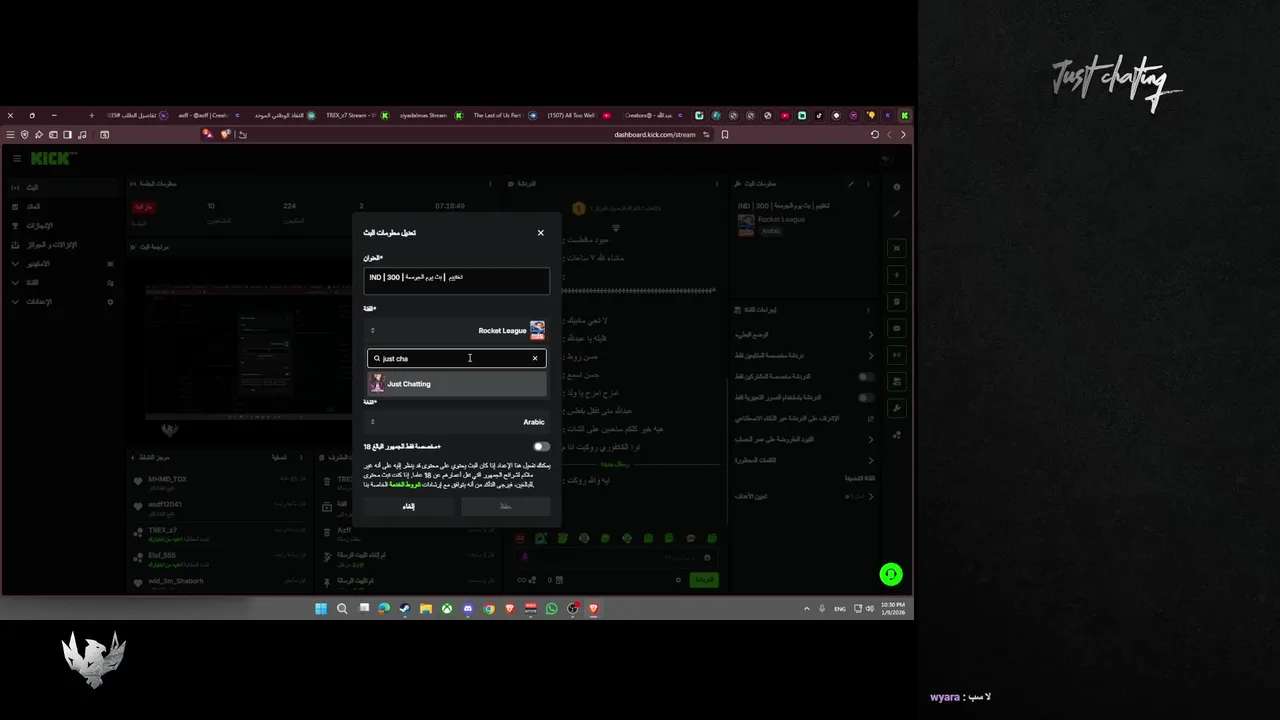Screen dimensions: 1280x720
Task: Click TREX_x7 in the activity feed
Action: (162, 530)
